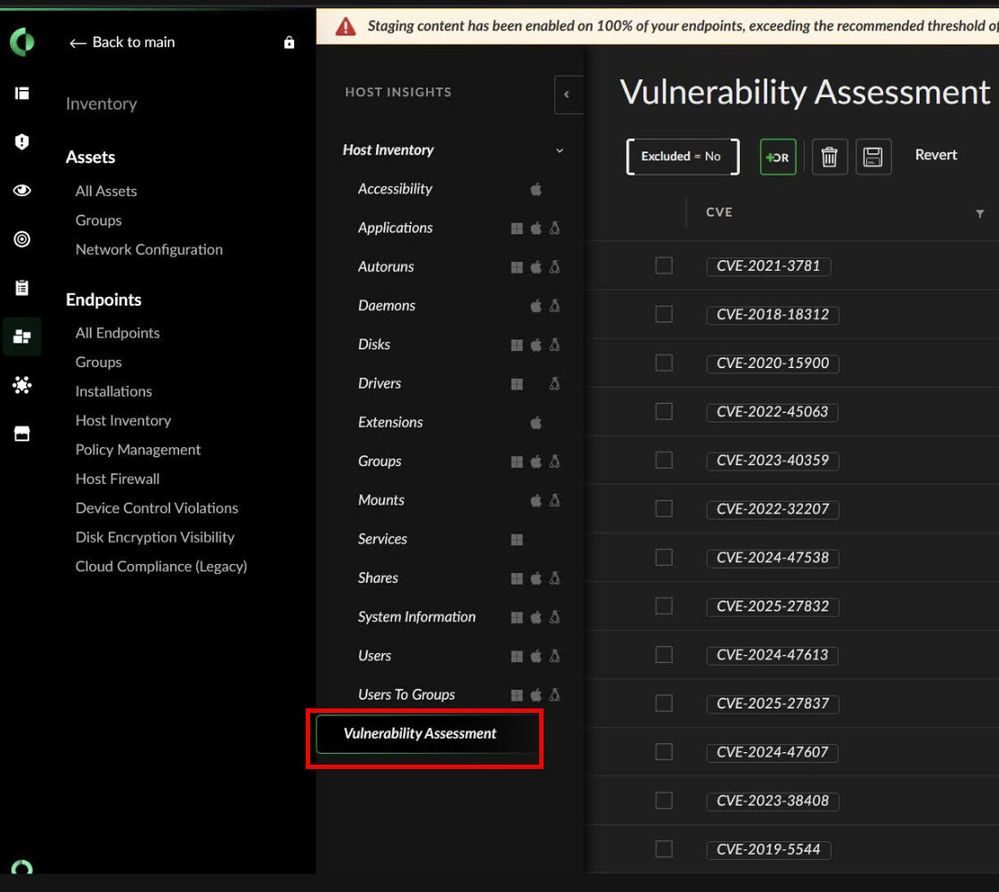Open Network Configuration under Assets
The image size is (999, 892).
(x=149, y=250)
